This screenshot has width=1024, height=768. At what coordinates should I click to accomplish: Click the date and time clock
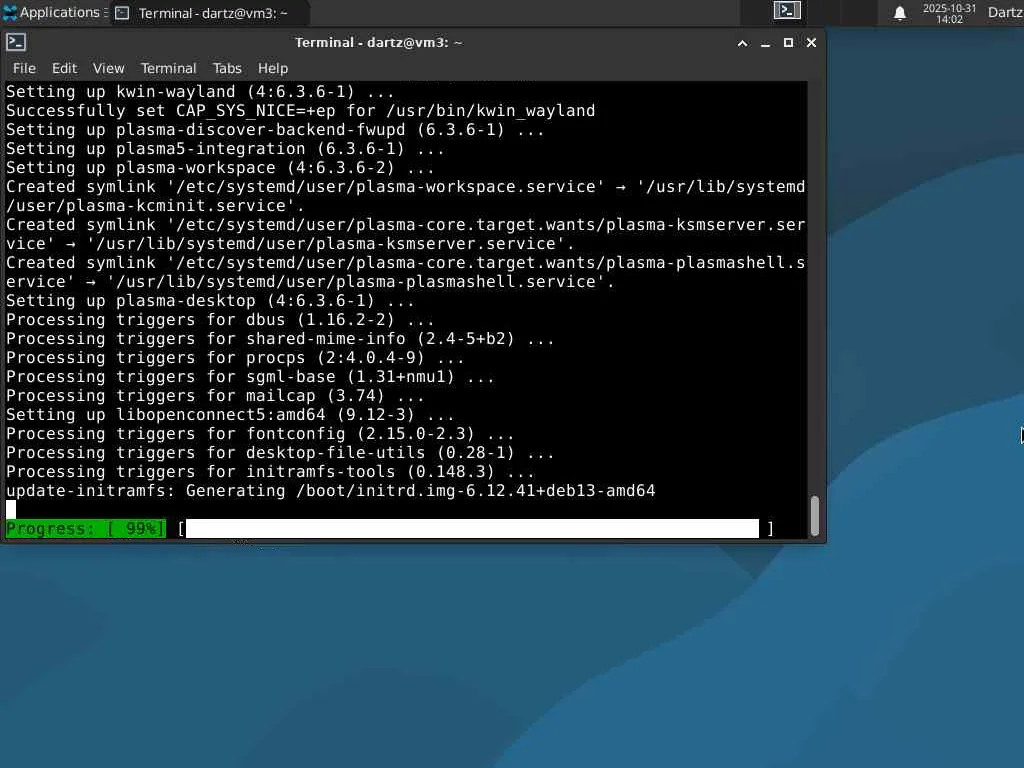click(x=949, y=13)
